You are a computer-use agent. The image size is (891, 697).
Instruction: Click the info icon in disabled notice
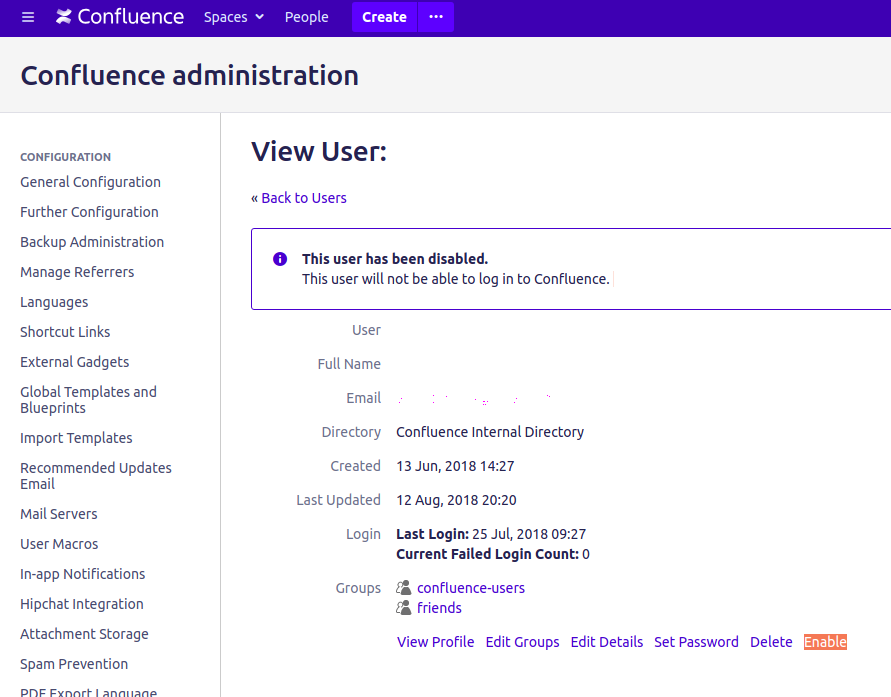[280, 259]
